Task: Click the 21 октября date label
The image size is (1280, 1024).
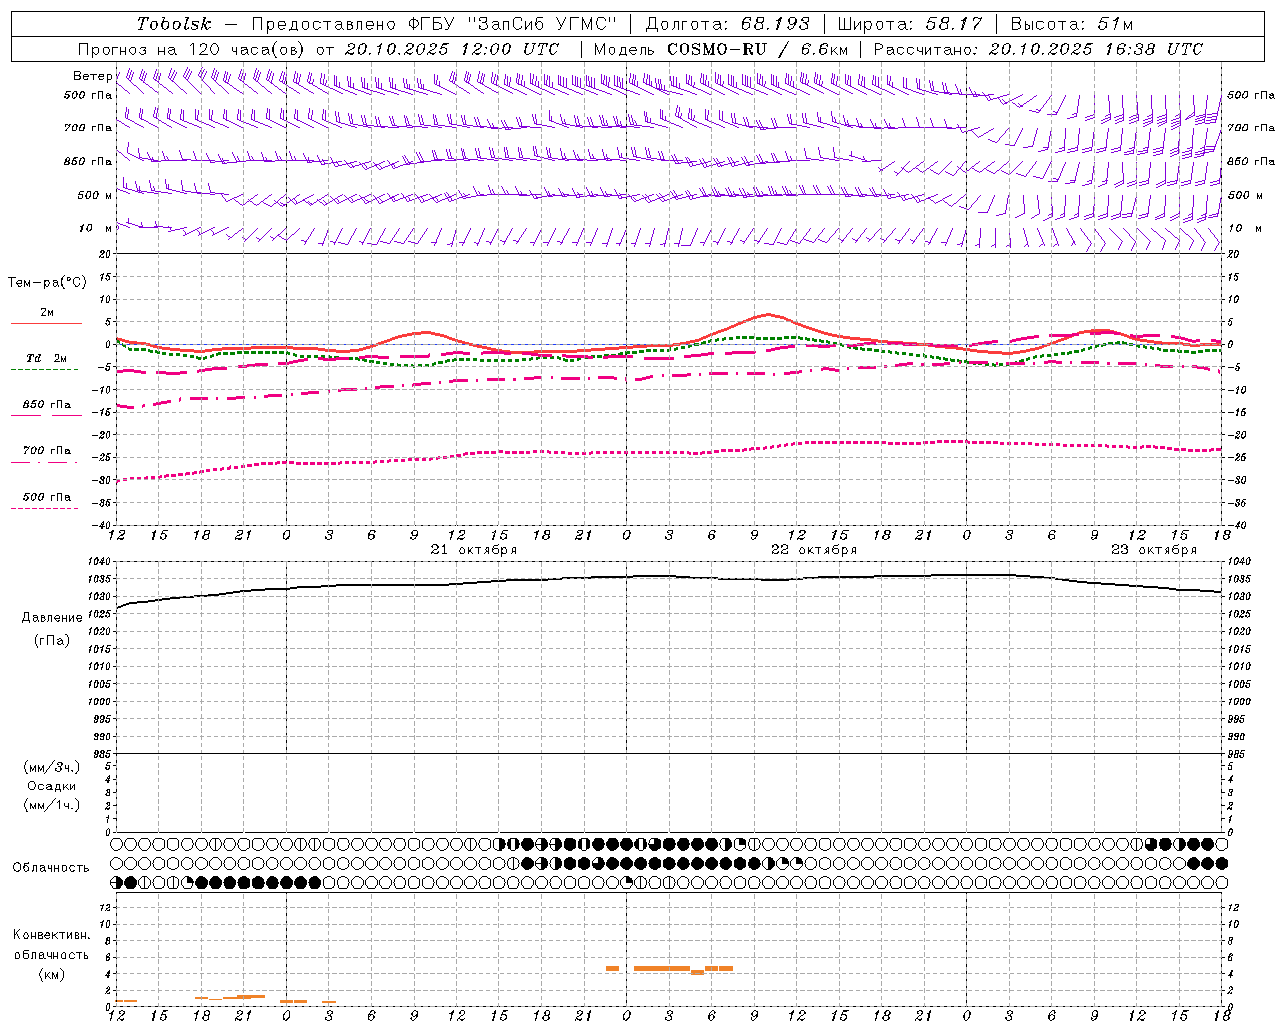Action: coord(474,550)
